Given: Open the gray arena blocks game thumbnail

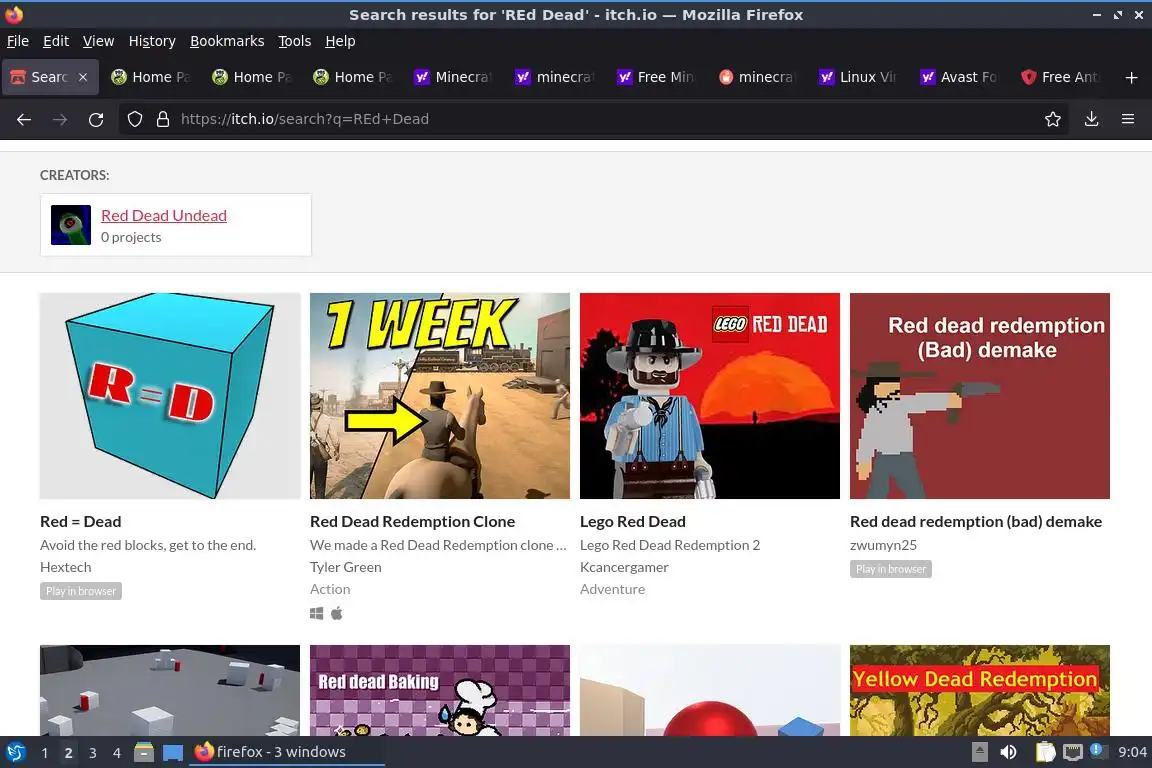Looking at the screenshot, I should tap(170, 690).
